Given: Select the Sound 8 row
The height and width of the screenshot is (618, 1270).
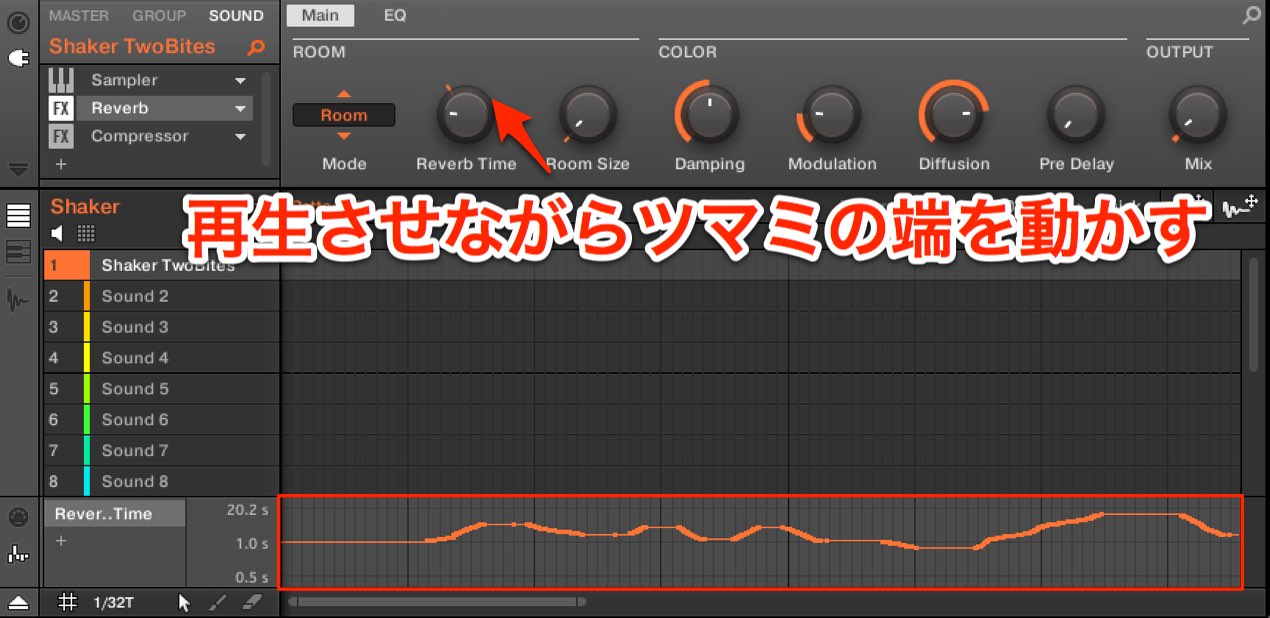Looking at the screenshot, I should (162, 481).
